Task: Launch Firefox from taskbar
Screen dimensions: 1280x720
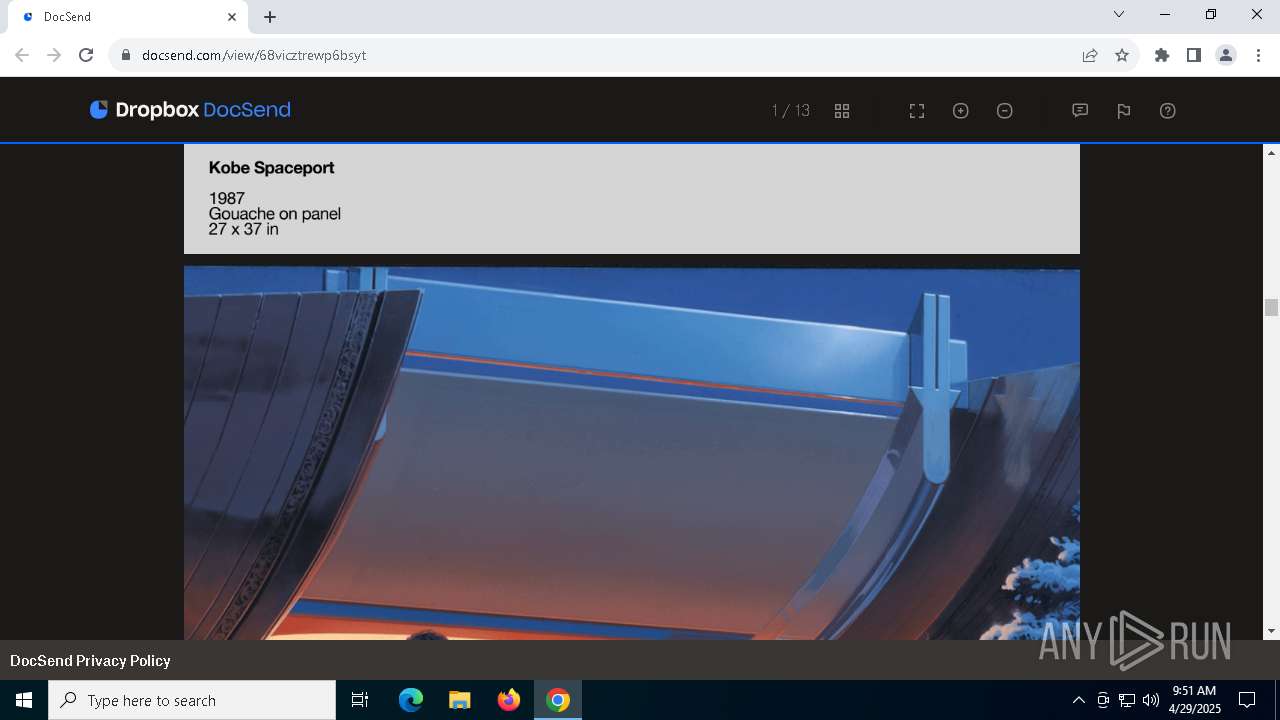Action: coord(509,700)
